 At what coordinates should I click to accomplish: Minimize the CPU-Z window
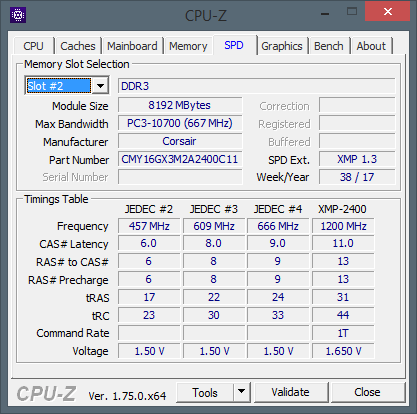click(325, 14)
